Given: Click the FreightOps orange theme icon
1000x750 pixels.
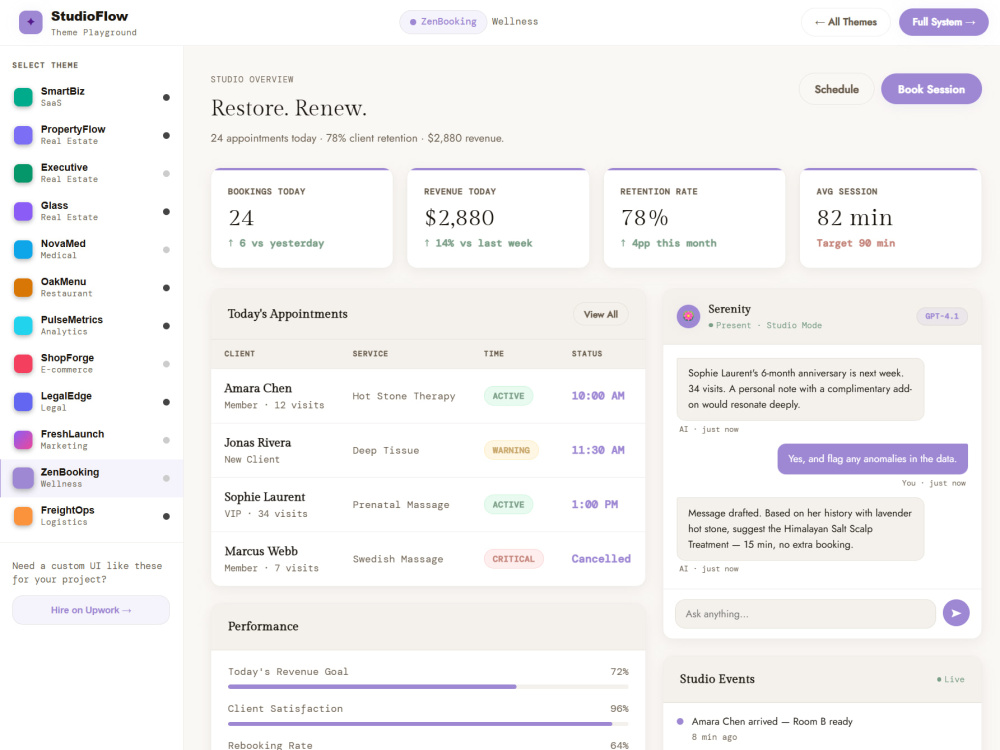Looking at the screenshot, I should [24, 516].
